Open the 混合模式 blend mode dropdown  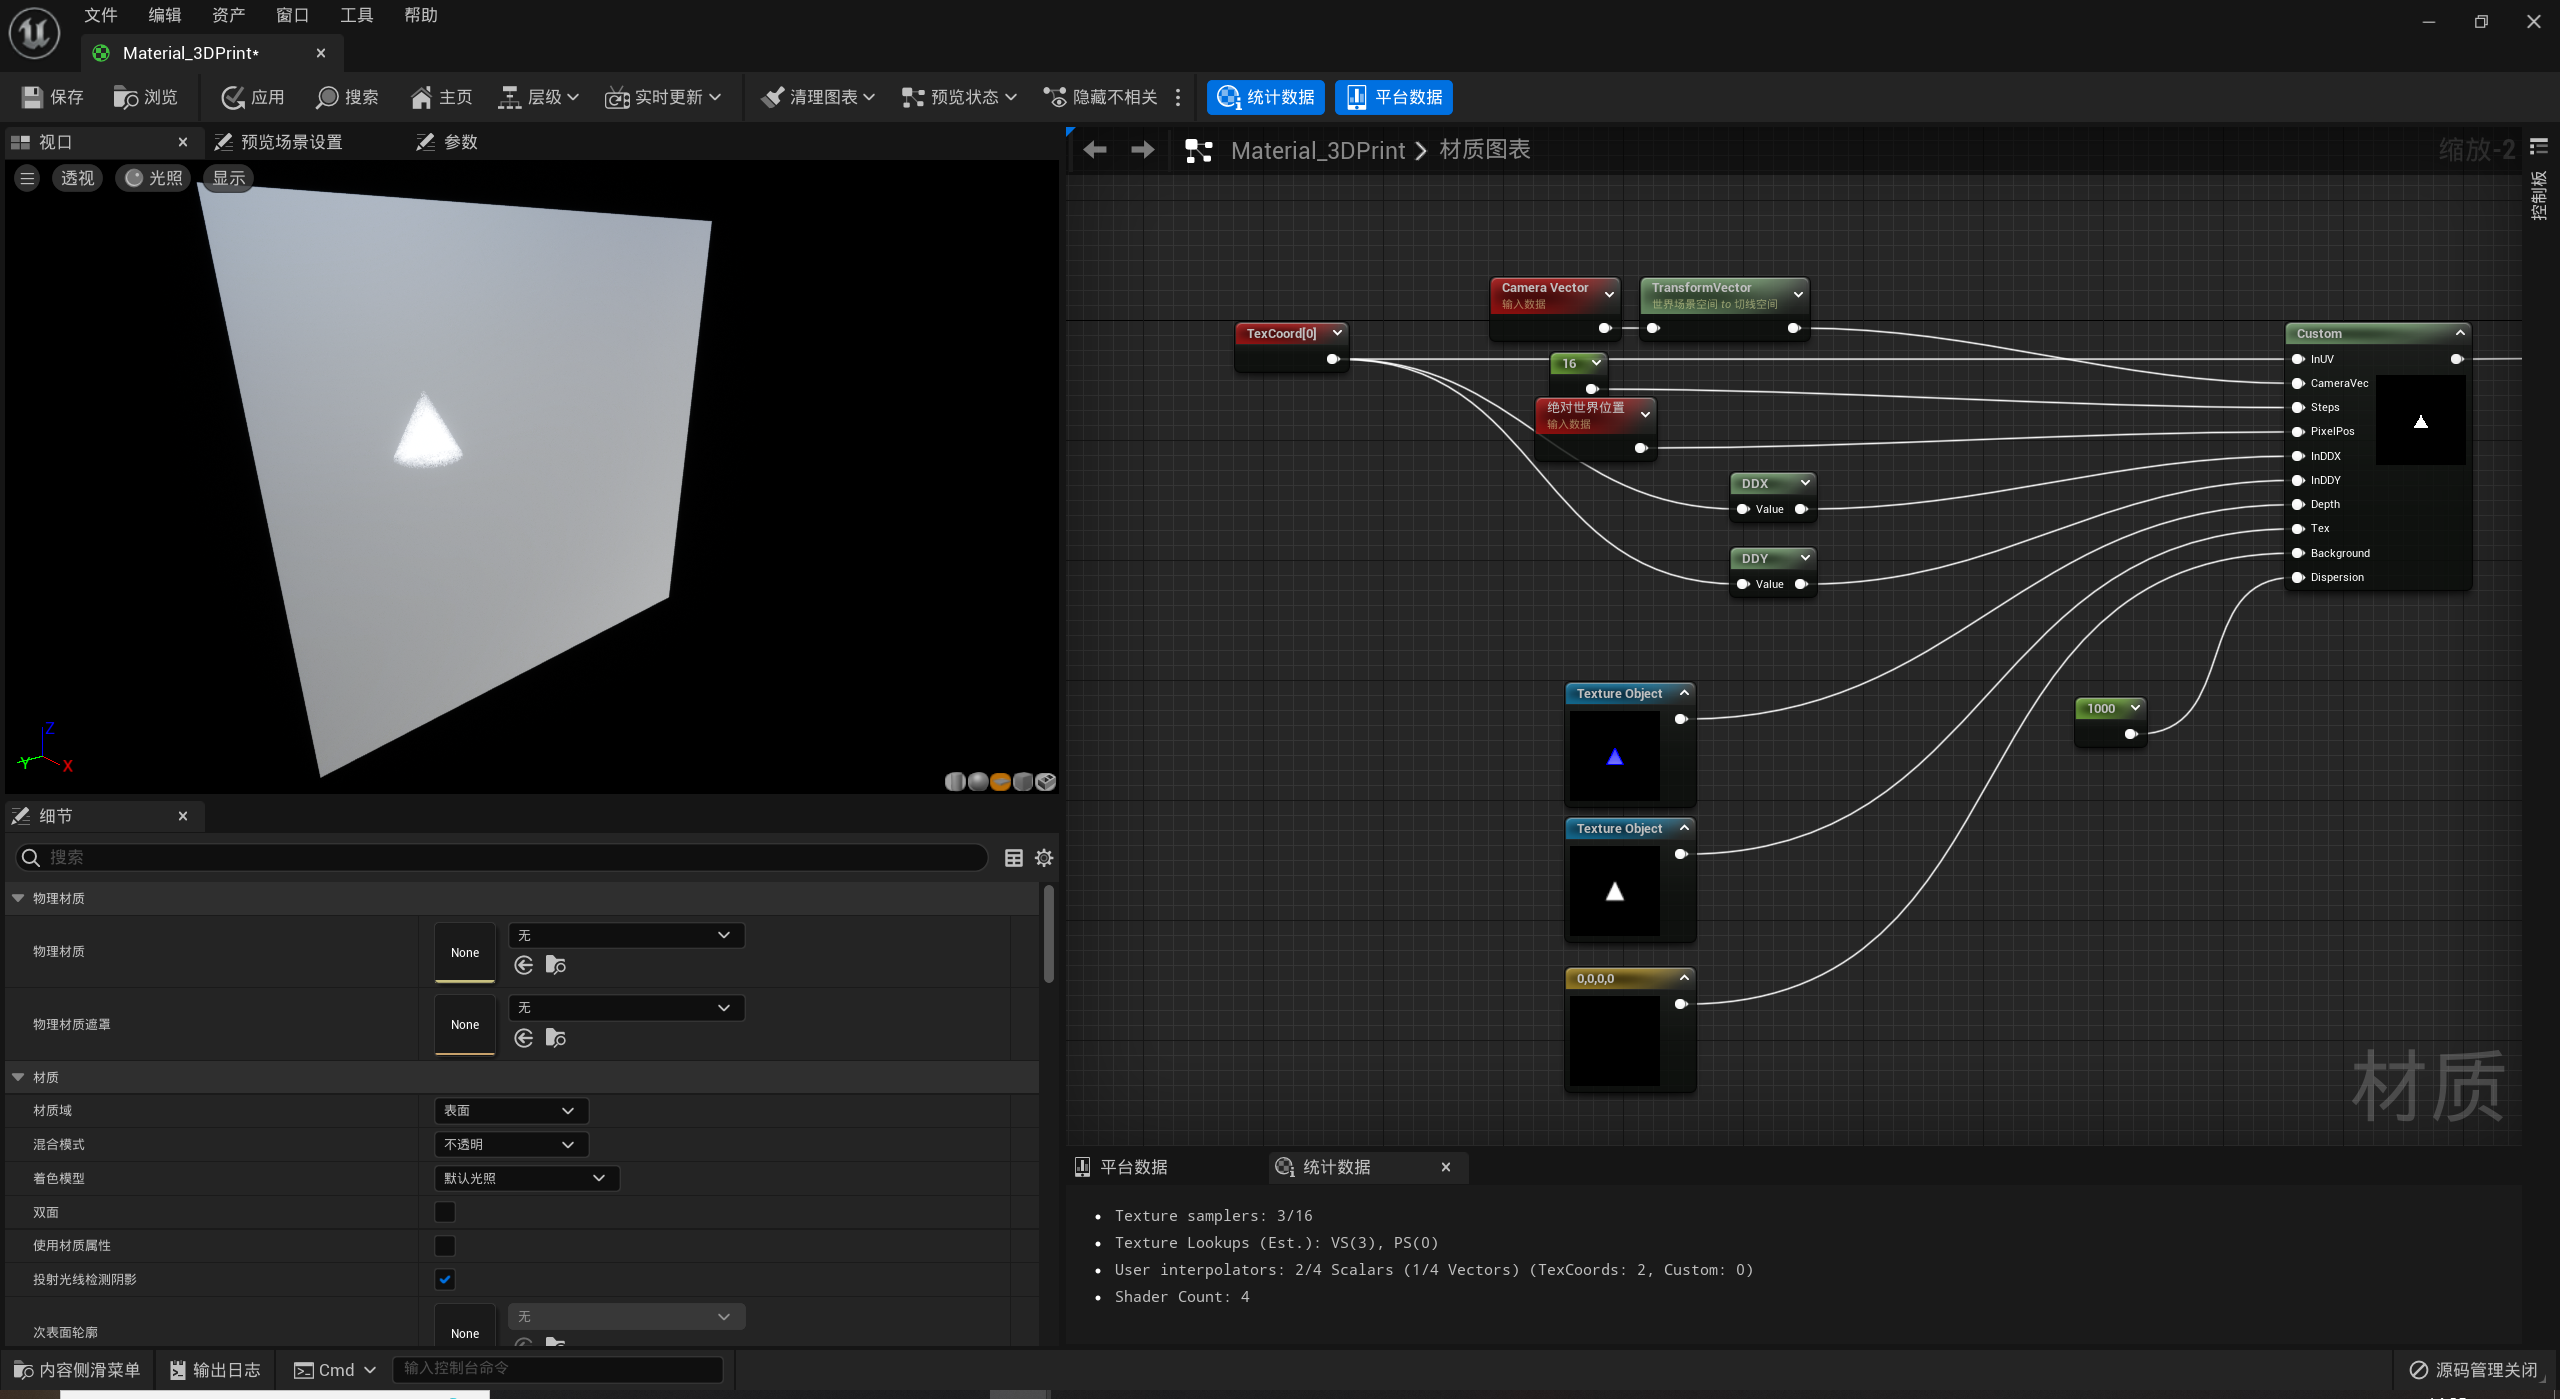(511, 1144)
